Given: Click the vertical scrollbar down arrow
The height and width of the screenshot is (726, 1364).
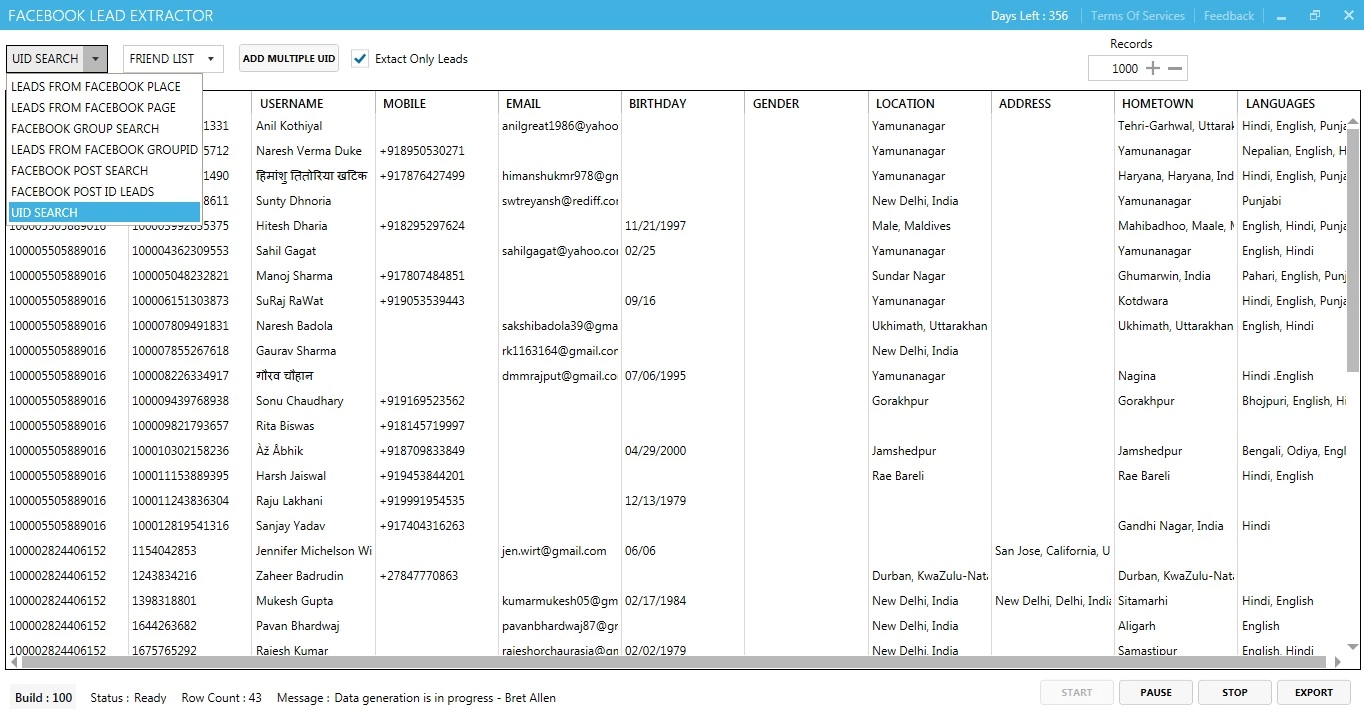Looking at the screenshot, I should pyautogui.click(x=1353, y=647).
